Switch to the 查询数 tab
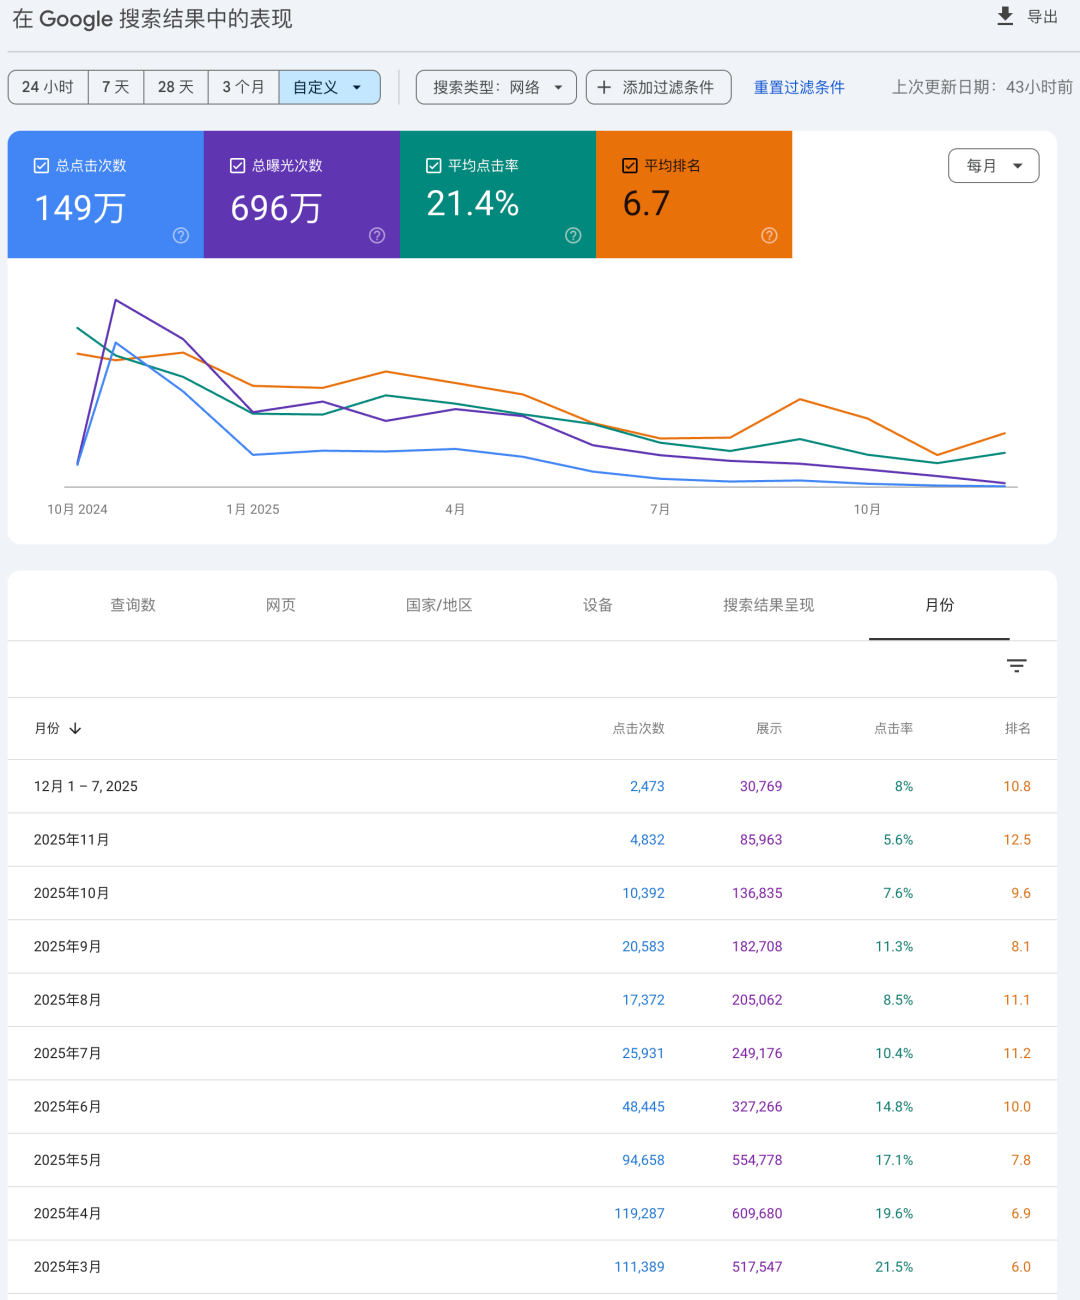 click(133, 605)
